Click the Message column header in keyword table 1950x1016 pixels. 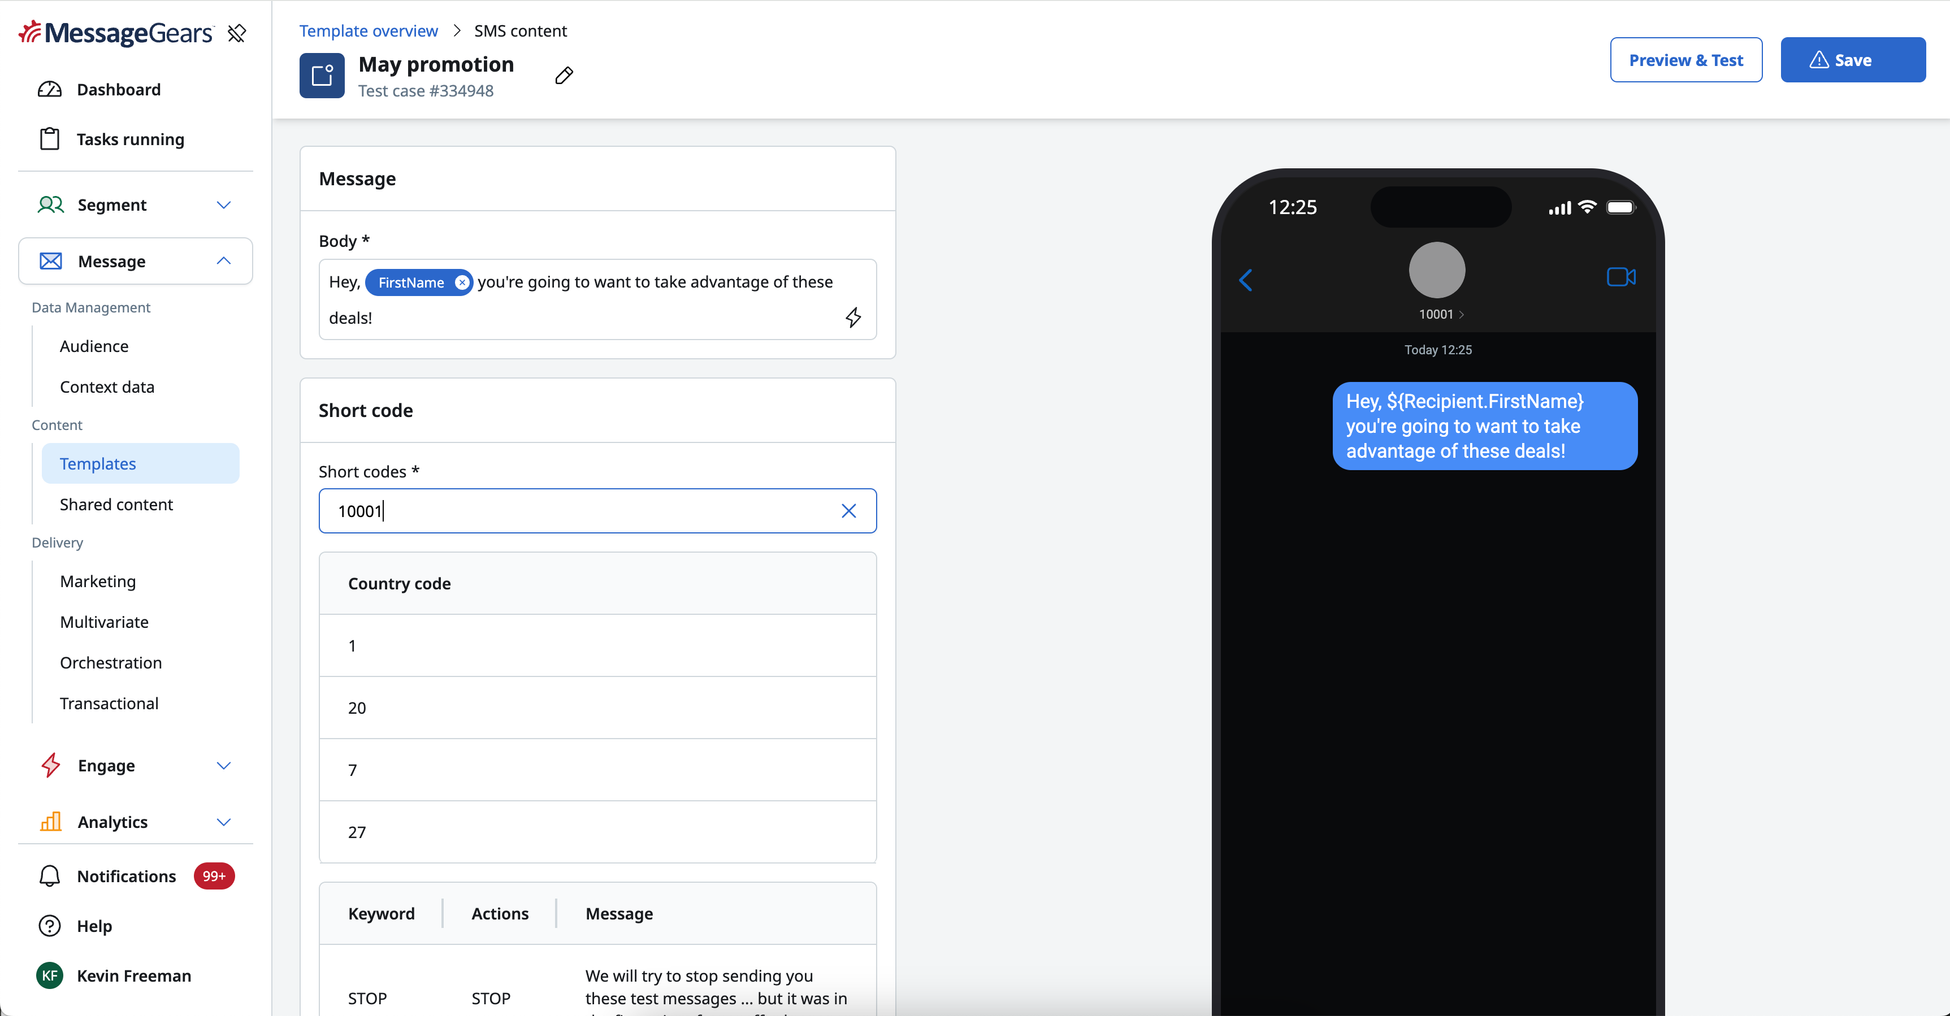click(x=619, y=914)
